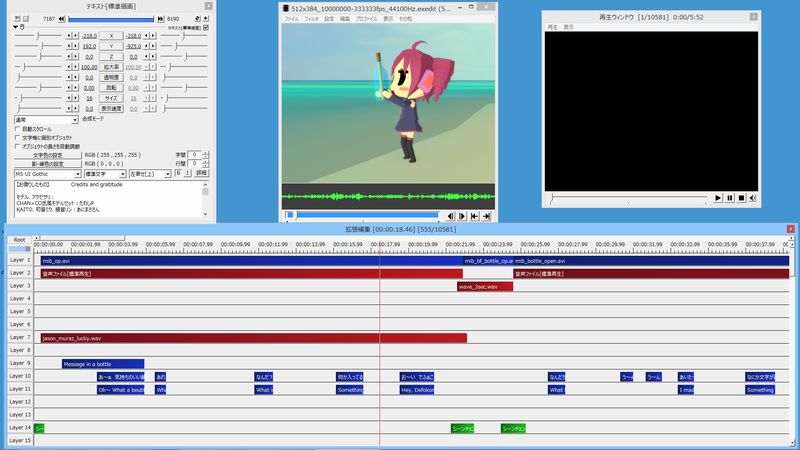Select mib_op.avi clip on Layer 1
Viewport: 800px width, 450px height.
pyautogui.click(x=252, y=261)
